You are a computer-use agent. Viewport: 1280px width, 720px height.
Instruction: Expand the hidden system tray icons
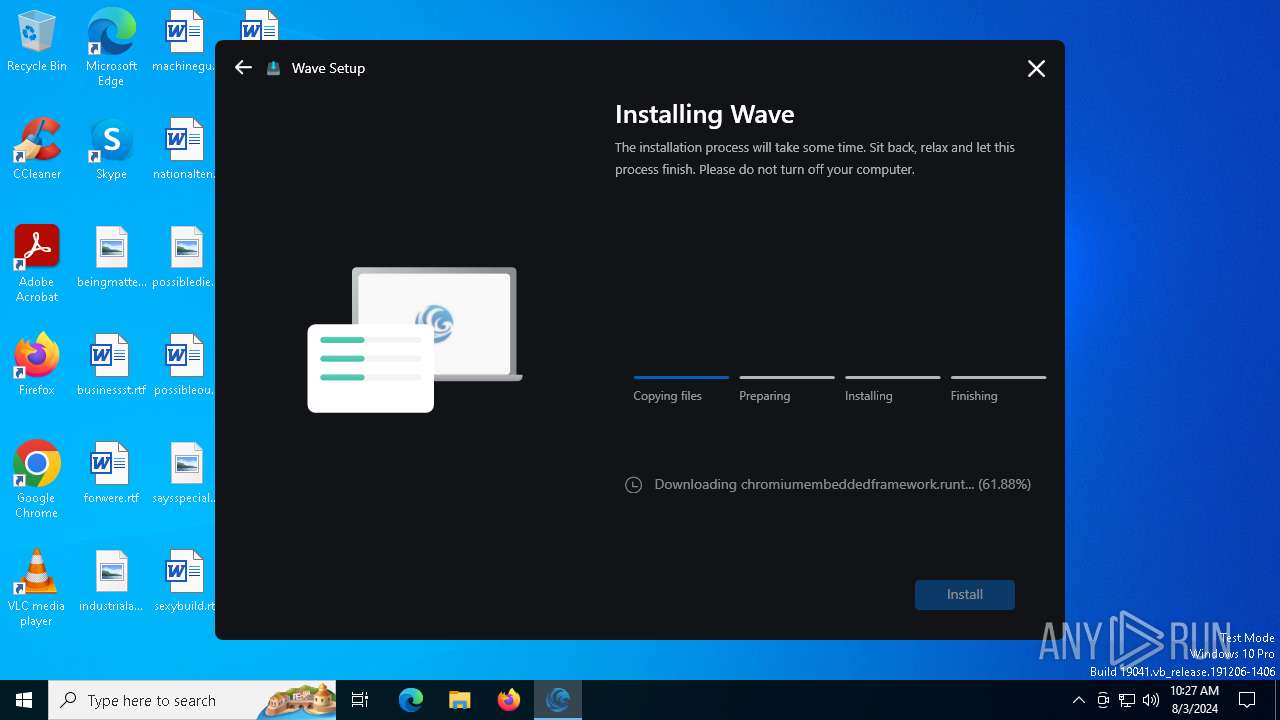(1078, 700)
